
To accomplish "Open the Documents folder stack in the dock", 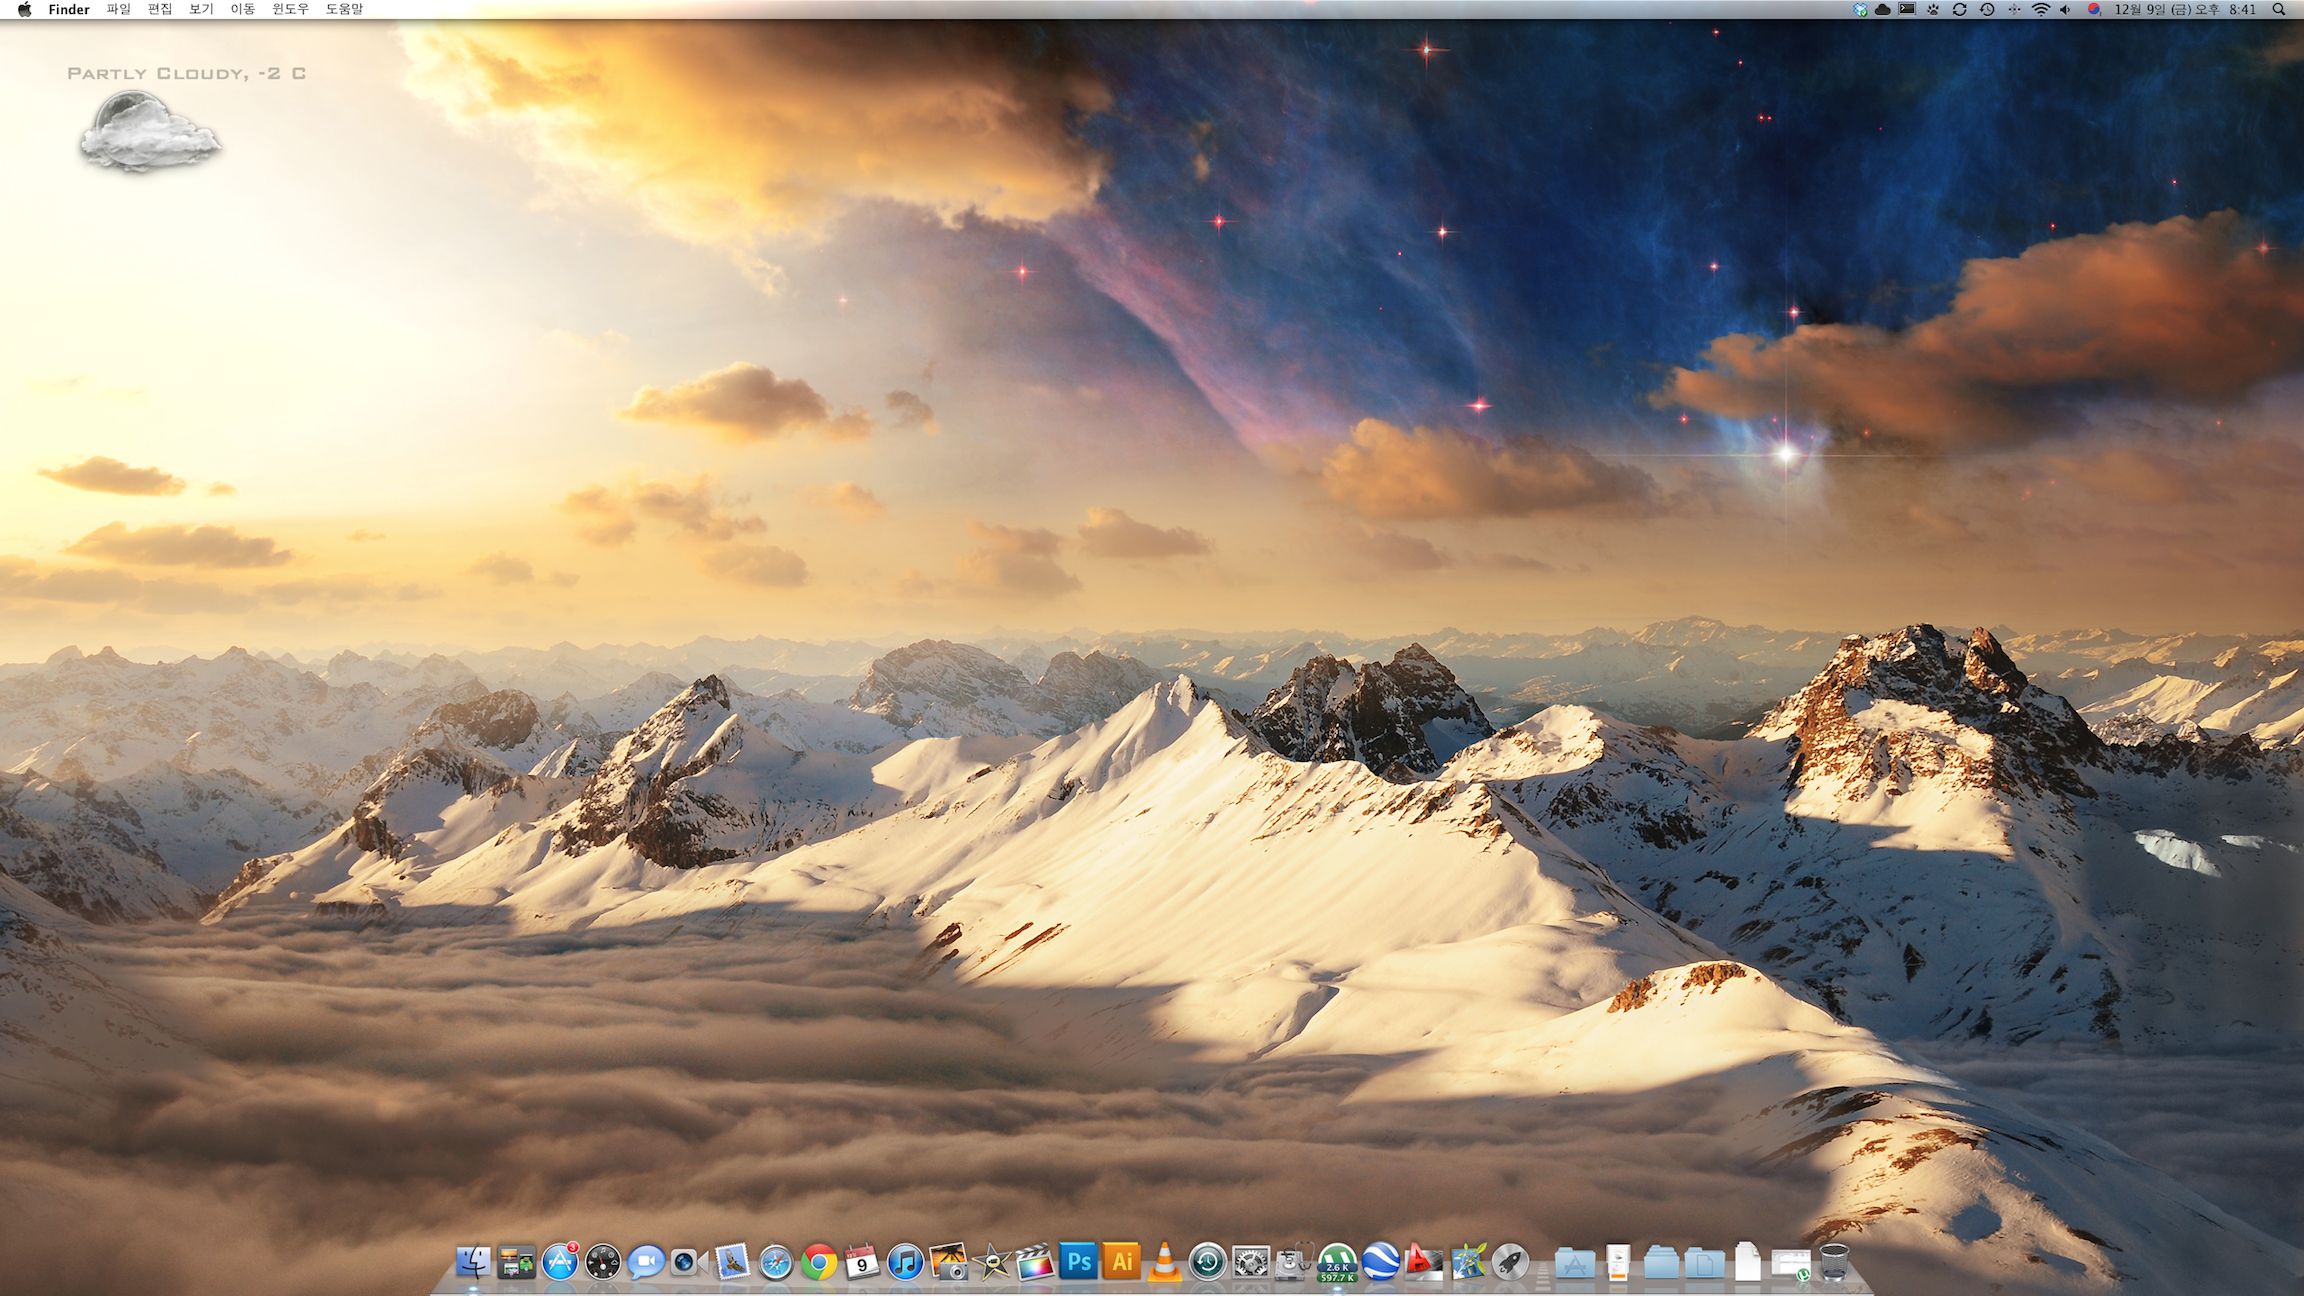I will (x=1704, y=1263).
